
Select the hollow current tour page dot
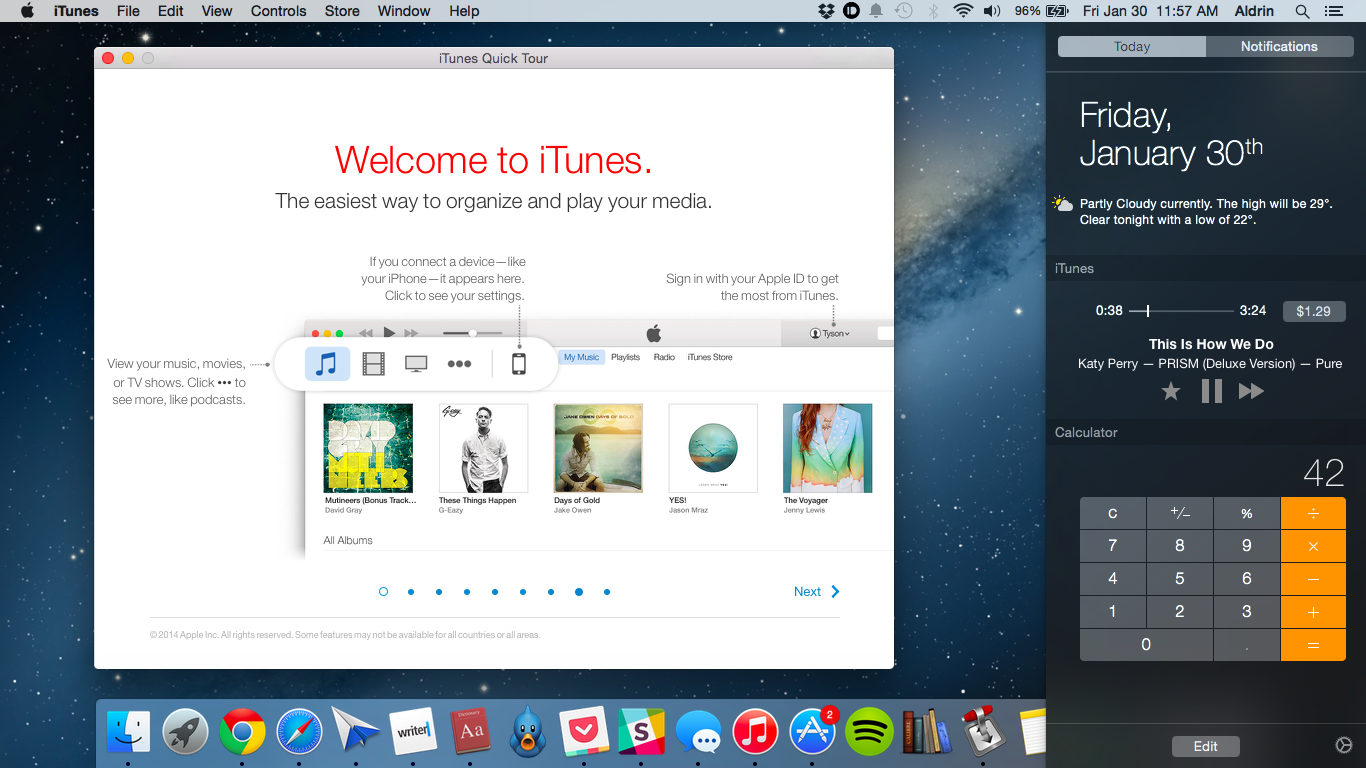tap(383, 592)
